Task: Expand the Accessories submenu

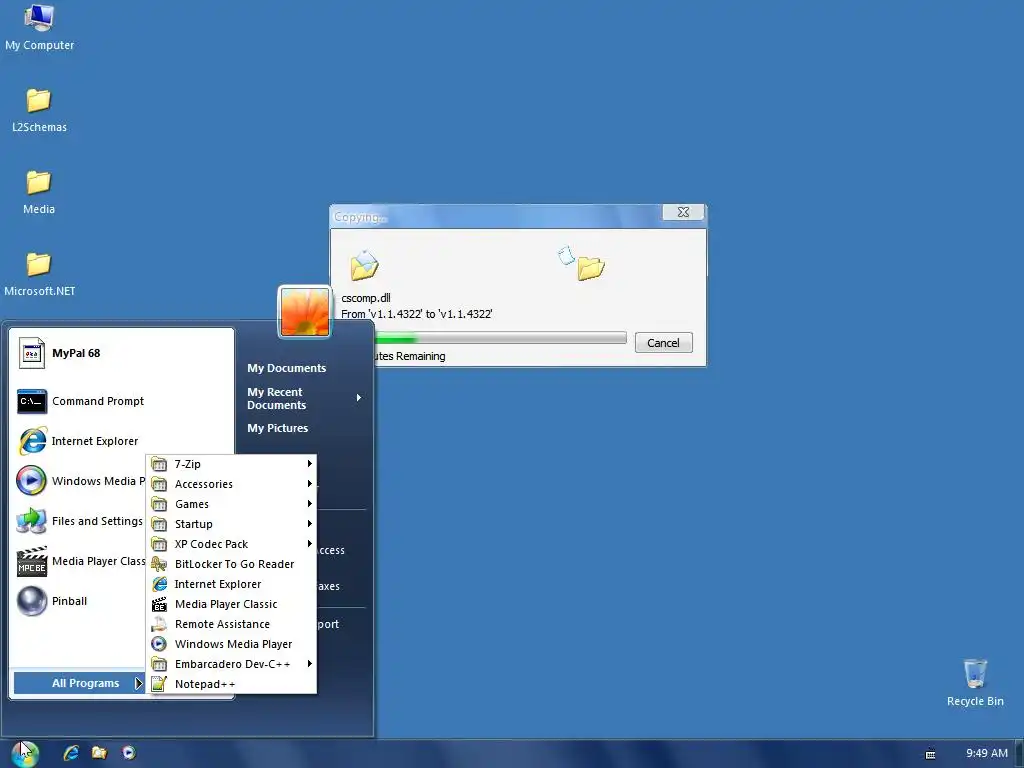Action: tap(232, 484)
